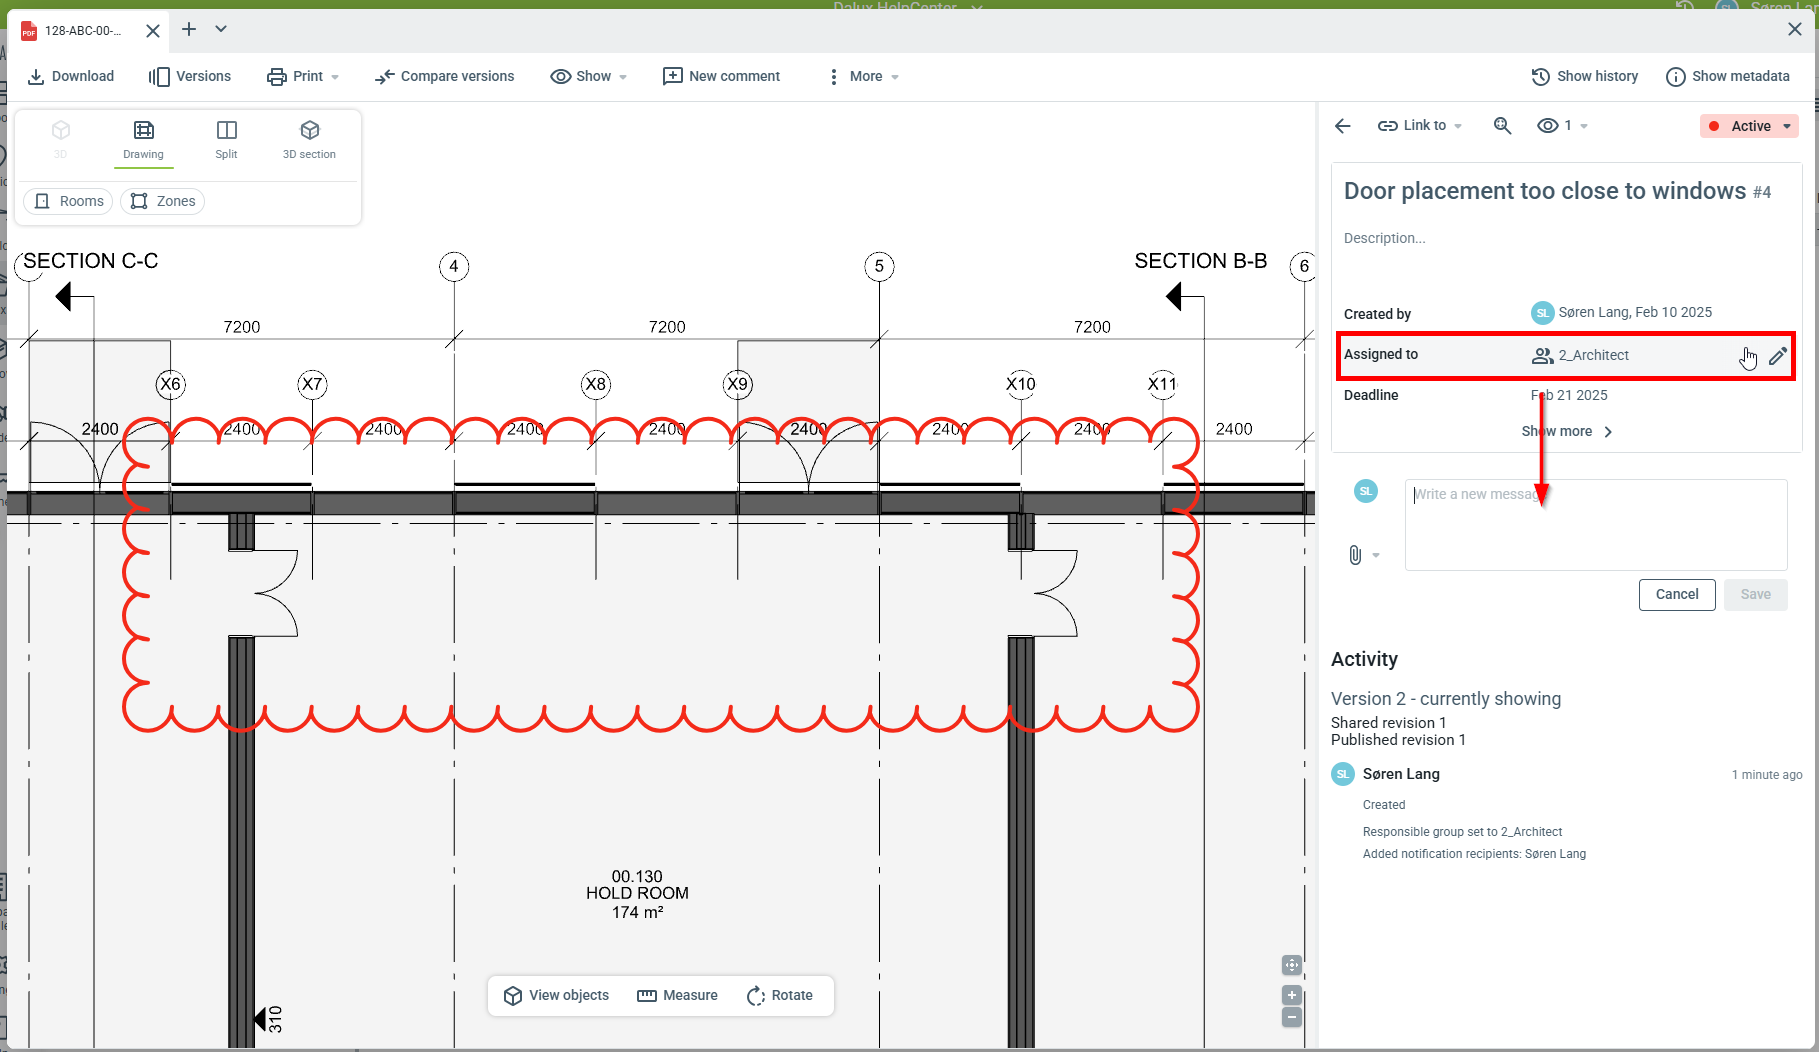Image resolution: width=1819 pixels, height=1052 pixels.
Task: Click the paperclip attachment icon
Action: click(1355, 555)
